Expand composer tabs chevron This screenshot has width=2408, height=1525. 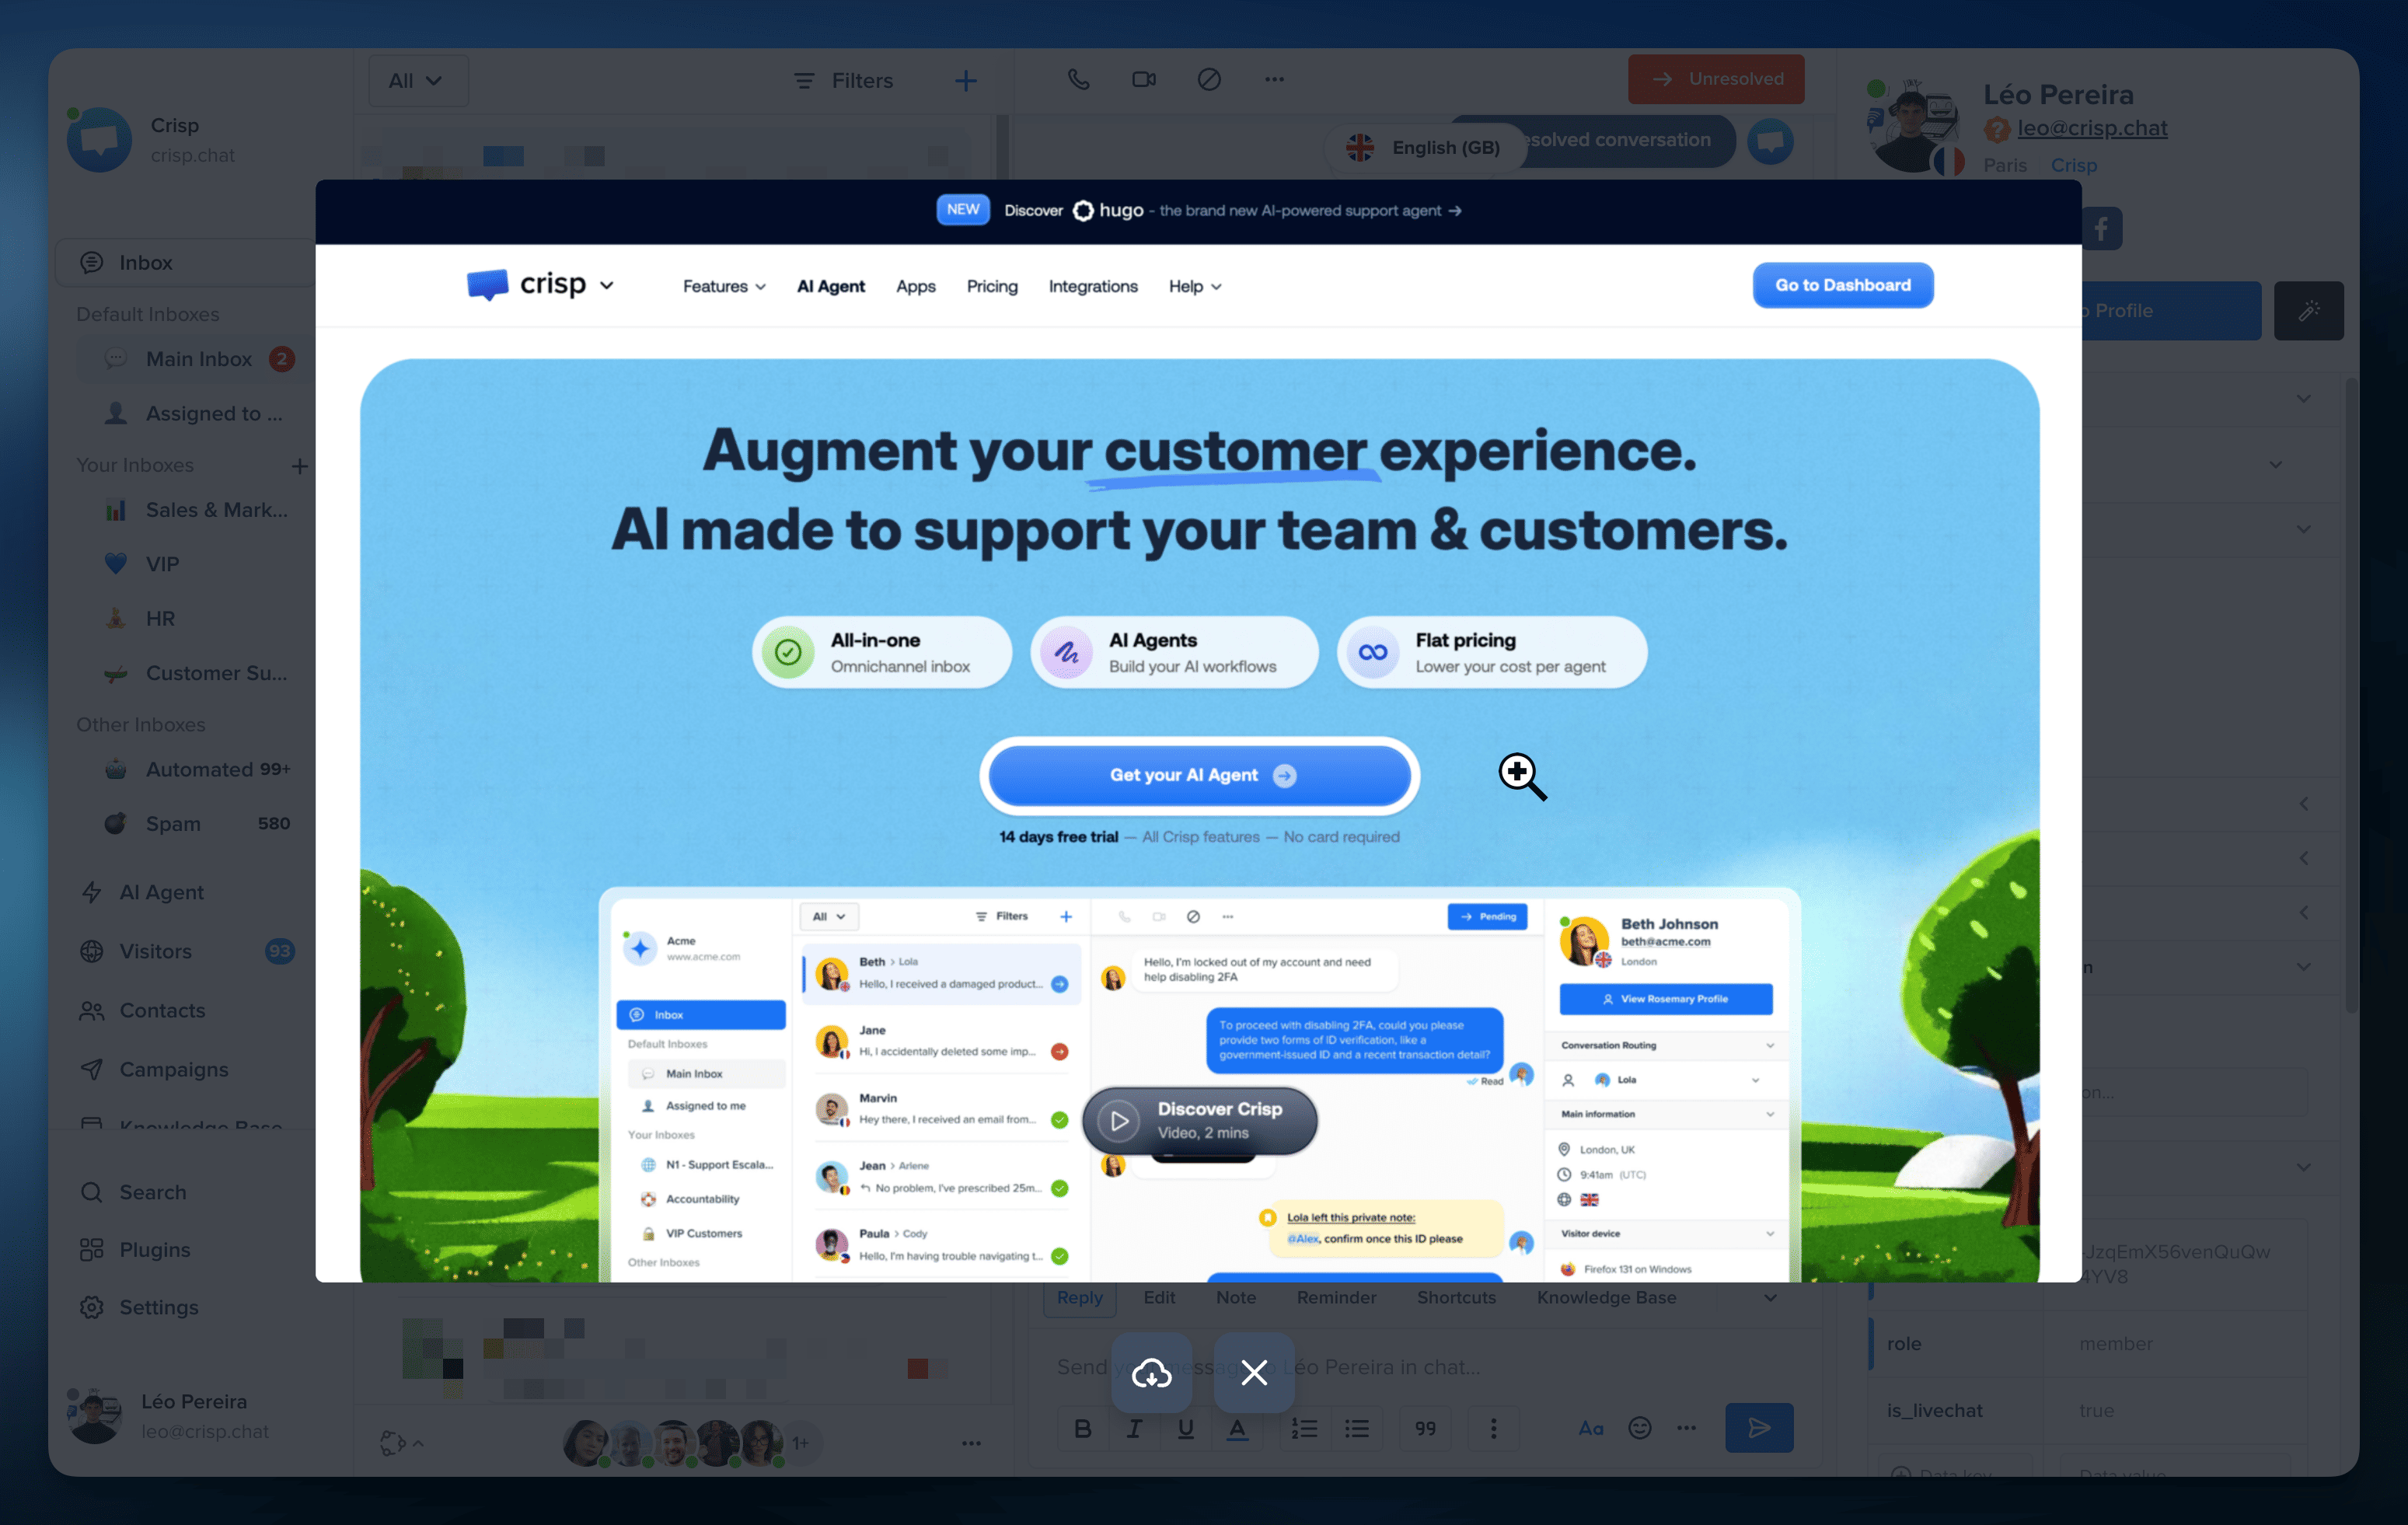1770,1298
